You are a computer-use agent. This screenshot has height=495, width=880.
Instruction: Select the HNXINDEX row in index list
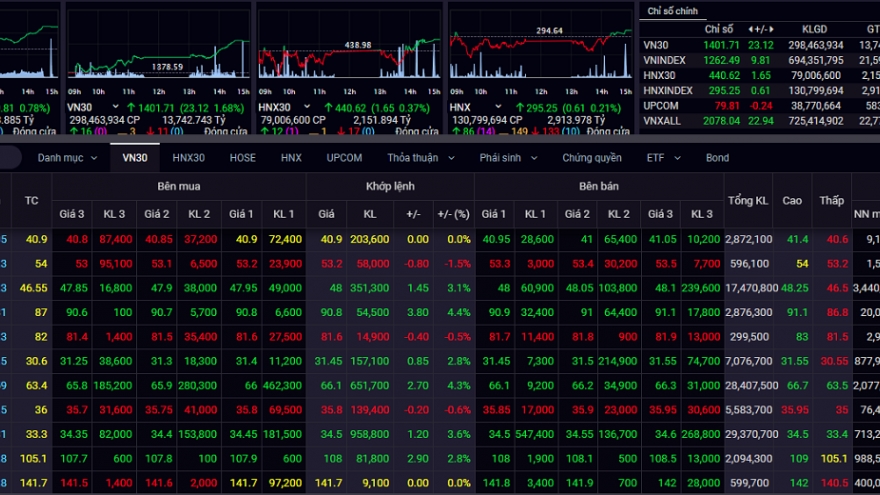760,90
